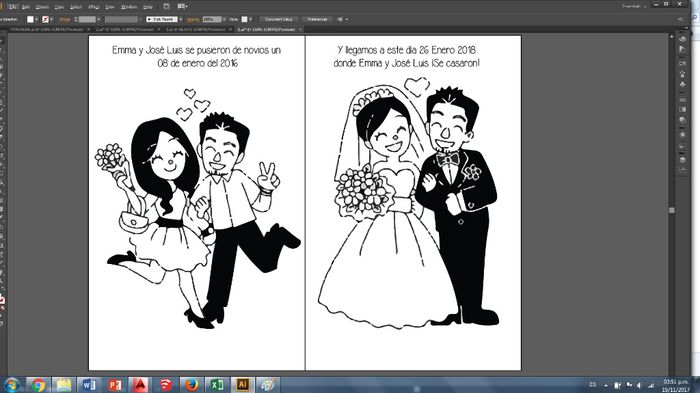
Task: Open the Fill swatch dropdown arrow
Action: pyautogui.click(x=36, y=19)
